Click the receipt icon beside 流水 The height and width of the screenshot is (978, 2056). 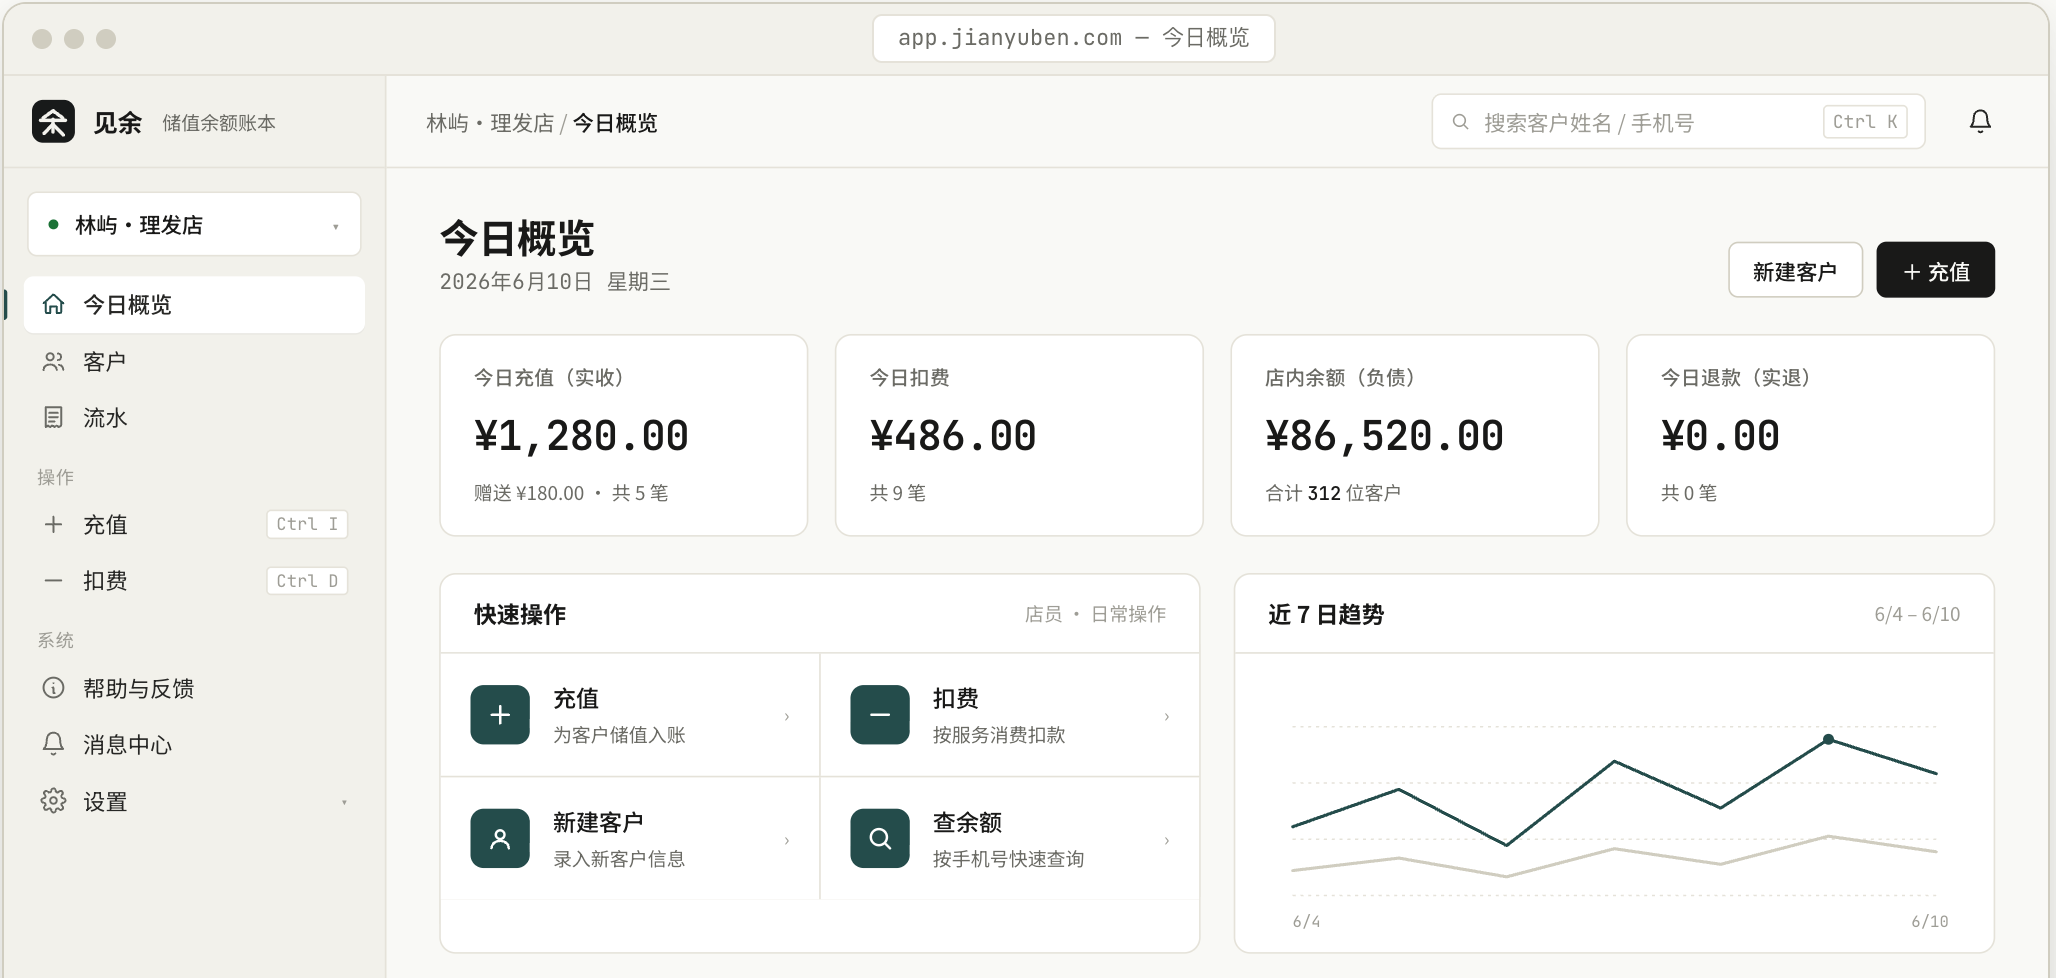tap(53, 417)
